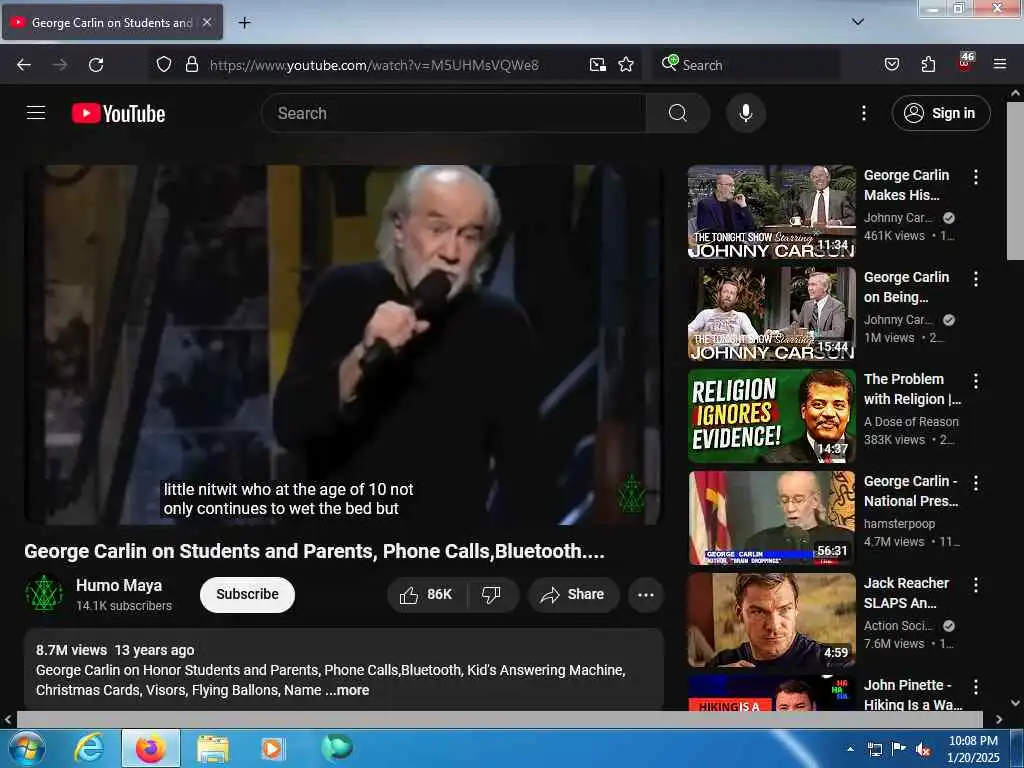
Task: Open the 'Jack Reacher SLAPS' video thumbnail
Action: (x=771, y=620)
